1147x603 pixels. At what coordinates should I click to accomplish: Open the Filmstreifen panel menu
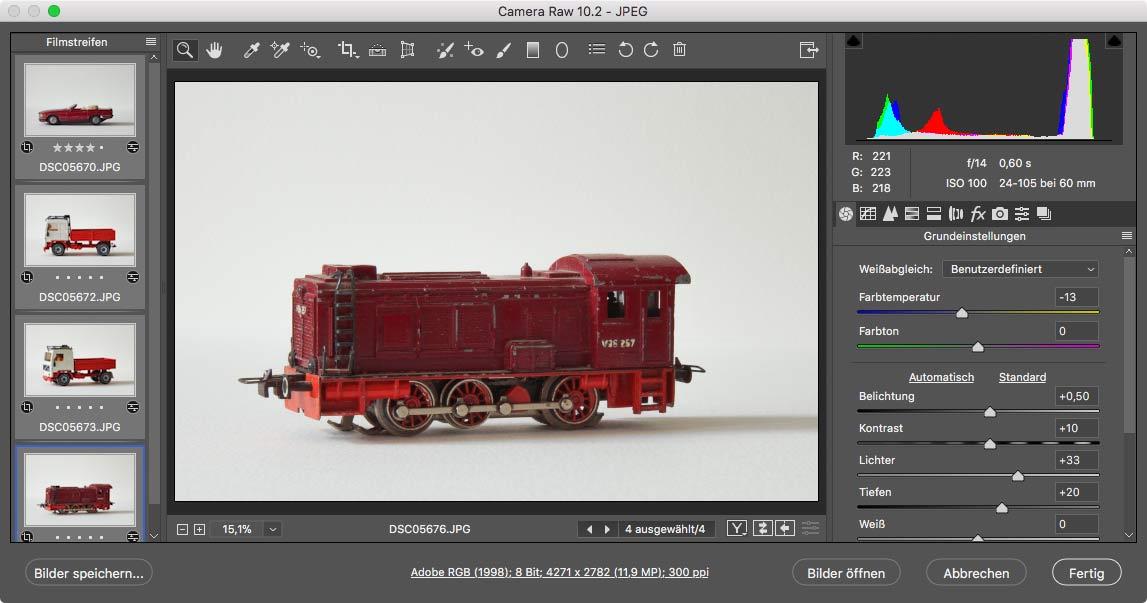151,42
